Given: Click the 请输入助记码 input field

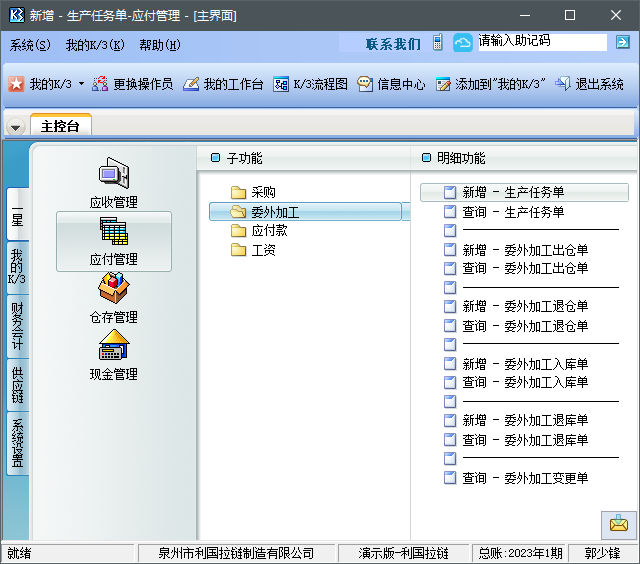Looking at the screenshot, I should (541, 42).
